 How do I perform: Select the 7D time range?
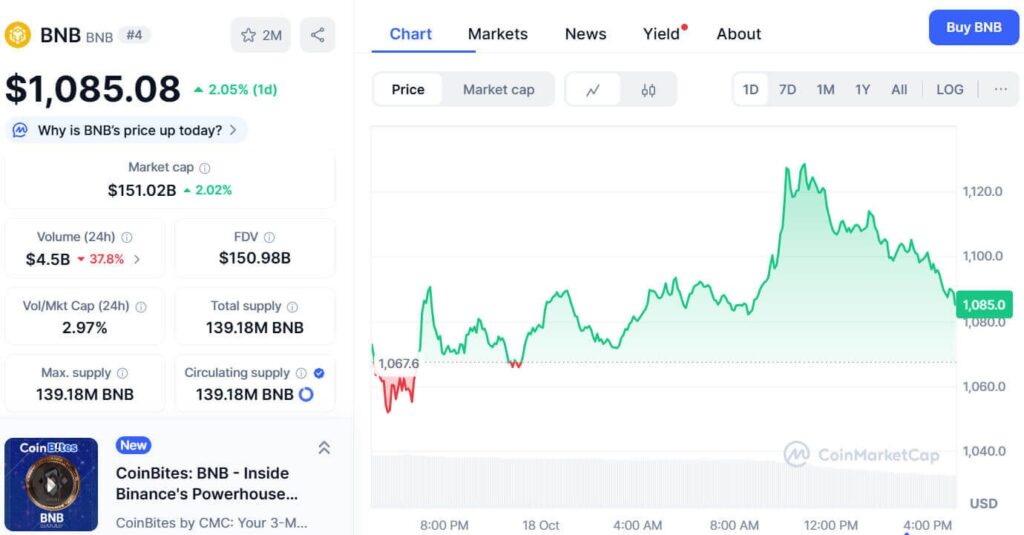click(787, 89)
